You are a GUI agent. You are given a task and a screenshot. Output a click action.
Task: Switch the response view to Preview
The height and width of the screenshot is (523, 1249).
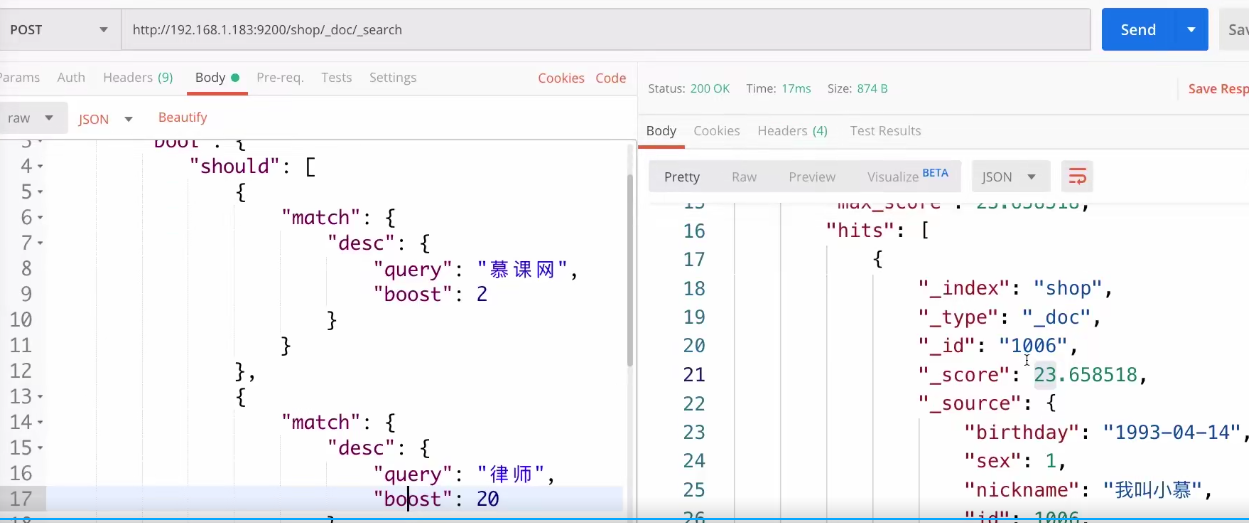(812, 177)
